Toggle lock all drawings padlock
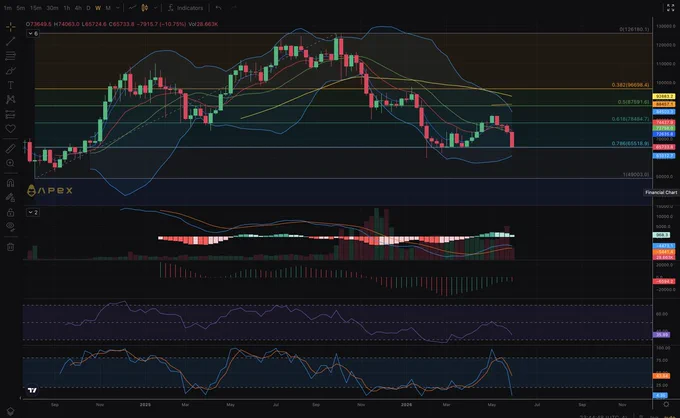 coord(10,212)
